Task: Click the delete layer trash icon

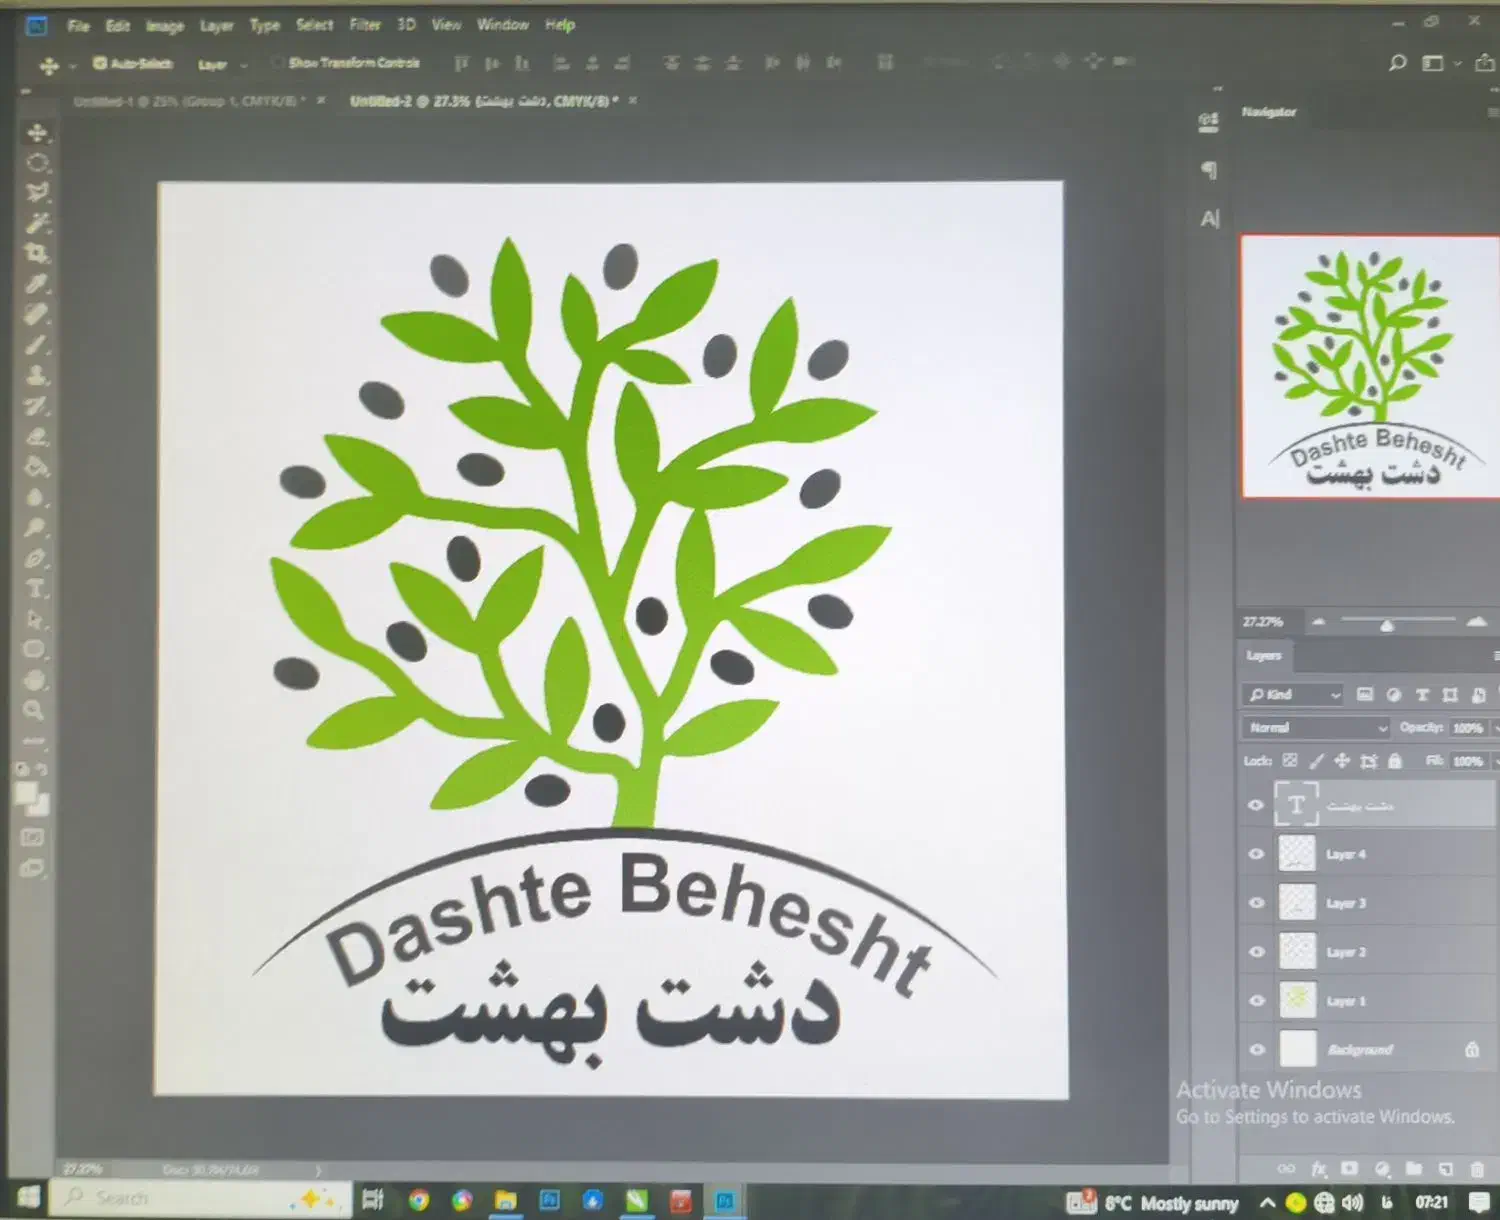Action: click(x=1477, y=1168)
